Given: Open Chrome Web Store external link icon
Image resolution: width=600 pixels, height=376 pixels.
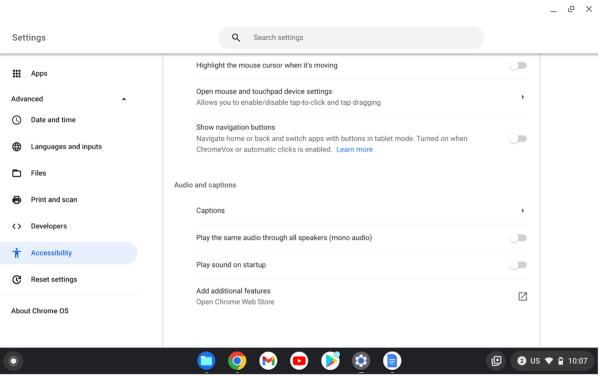Looking at the screenshot, I should [x=522, y=296].
